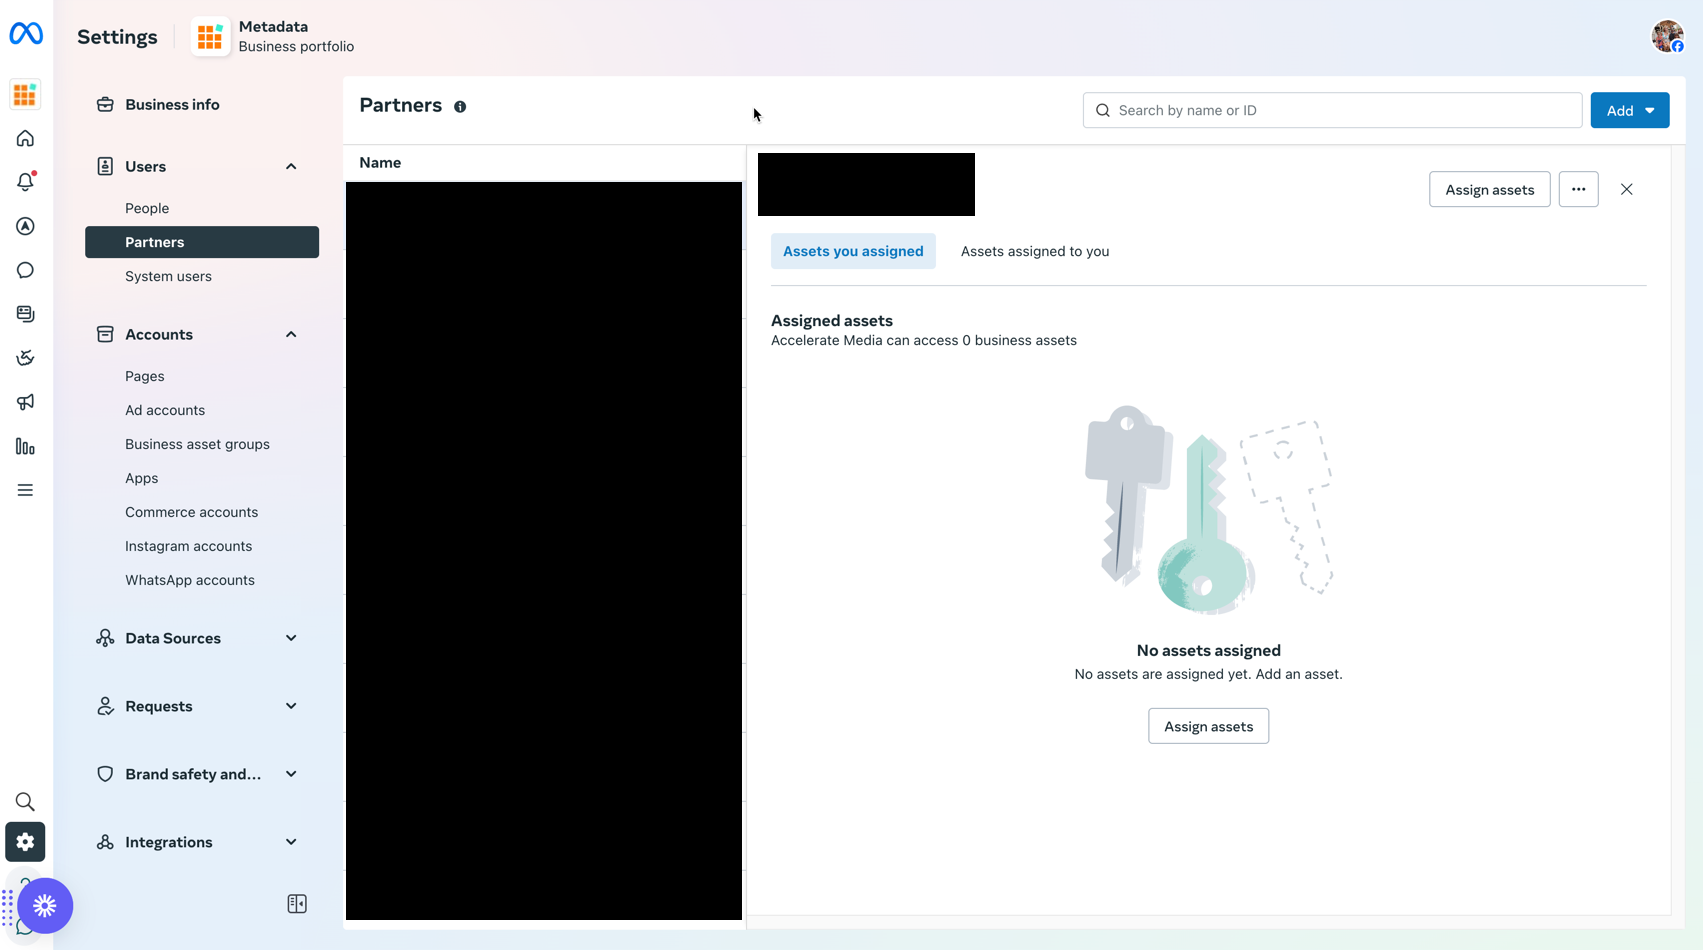Click Assign assets button below illustration
This screenshot has width=1703, height=950.
click(1208, 727)
